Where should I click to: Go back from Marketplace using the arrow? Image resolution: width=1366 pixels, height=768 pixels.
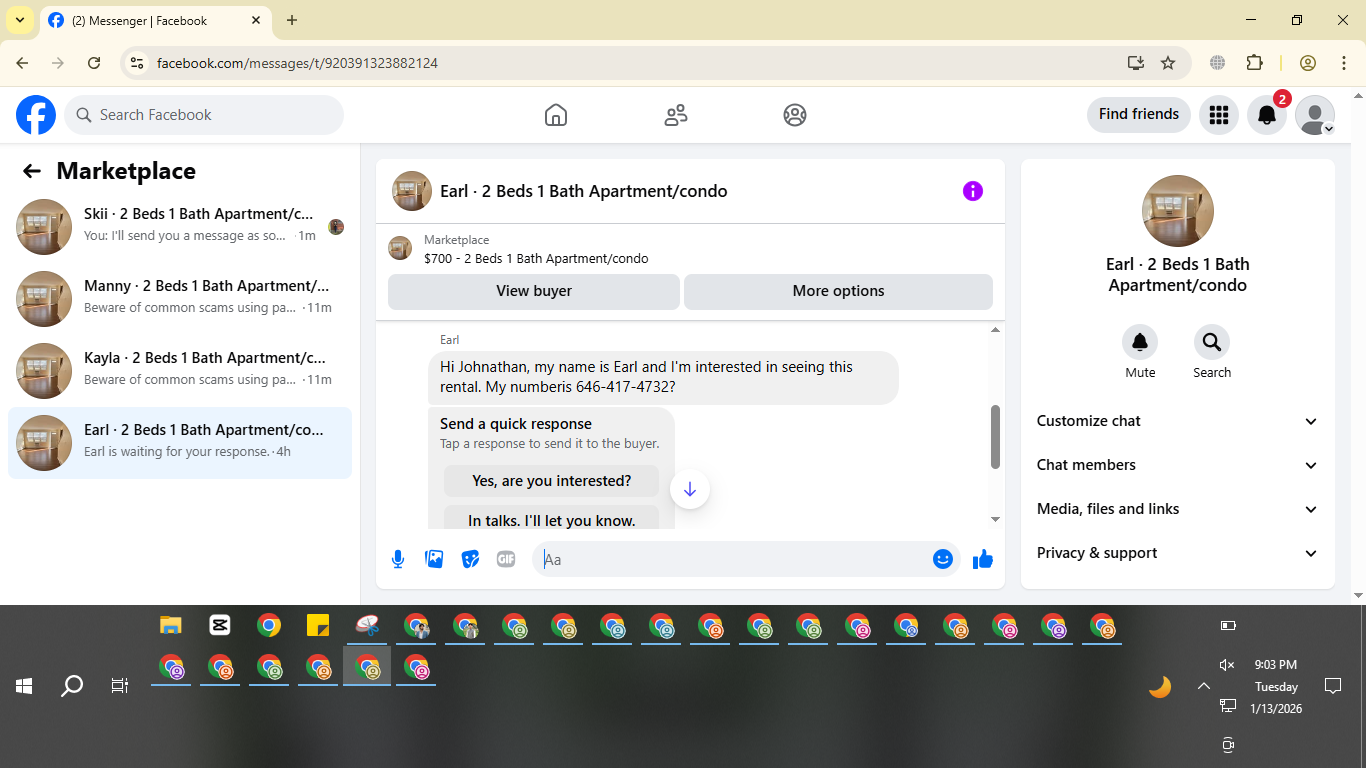pyautogui.click(x=32, y=171)
